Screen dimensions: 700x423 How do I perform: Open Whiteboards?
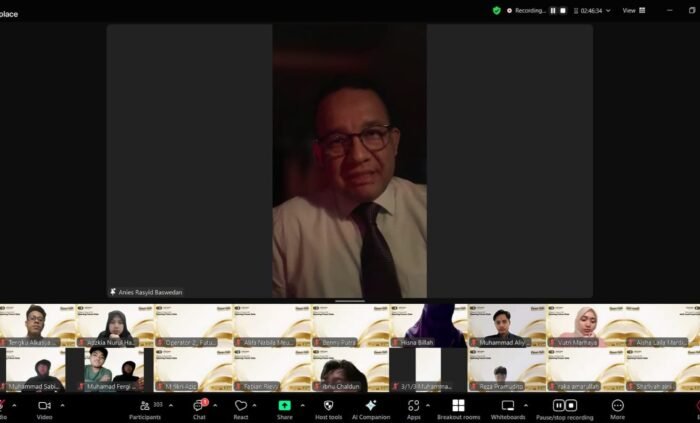pos(508,406)
